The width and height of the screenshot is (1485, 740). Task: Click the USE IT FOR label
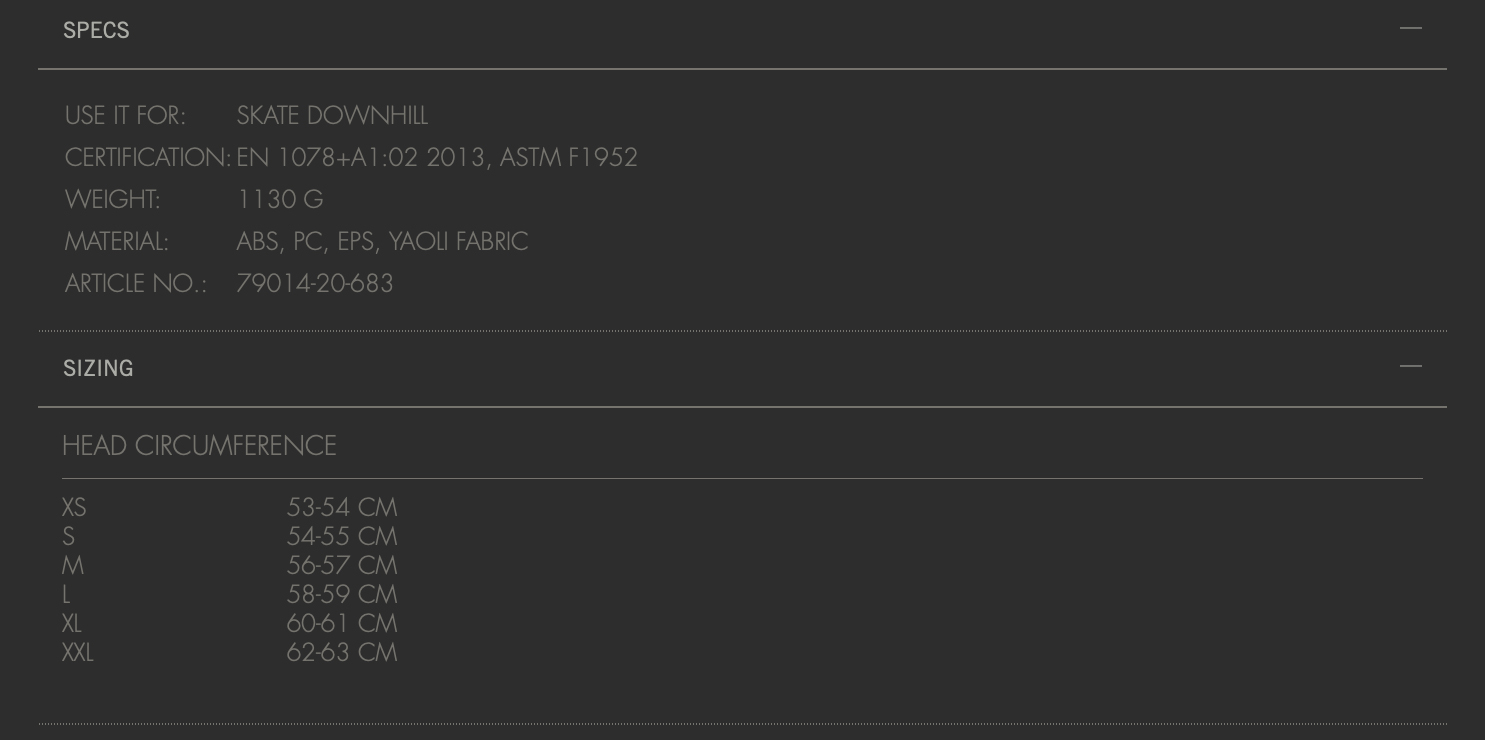(125, 115)
